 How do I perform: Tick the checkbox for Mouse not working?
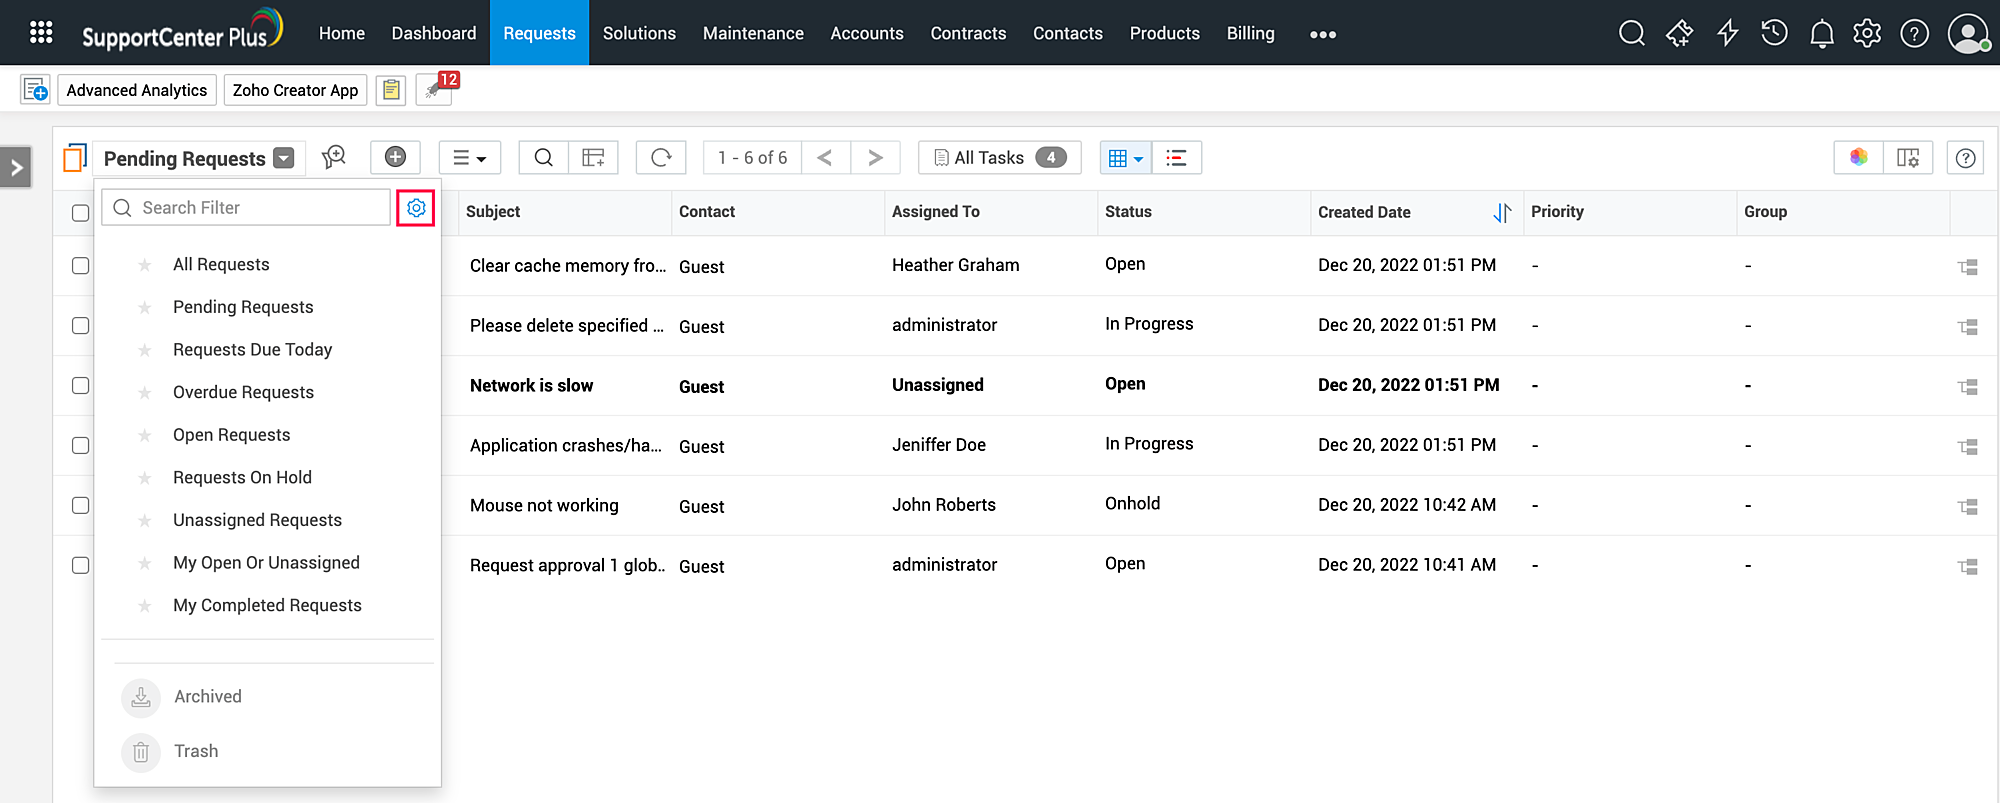point(81,506)
